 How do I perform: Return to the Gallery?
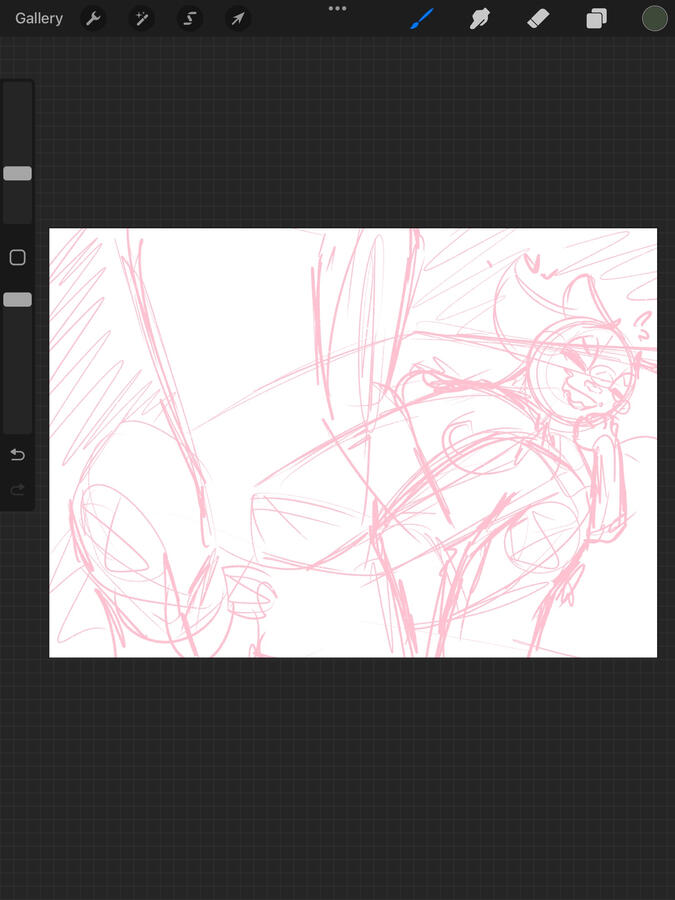point(38,18)
